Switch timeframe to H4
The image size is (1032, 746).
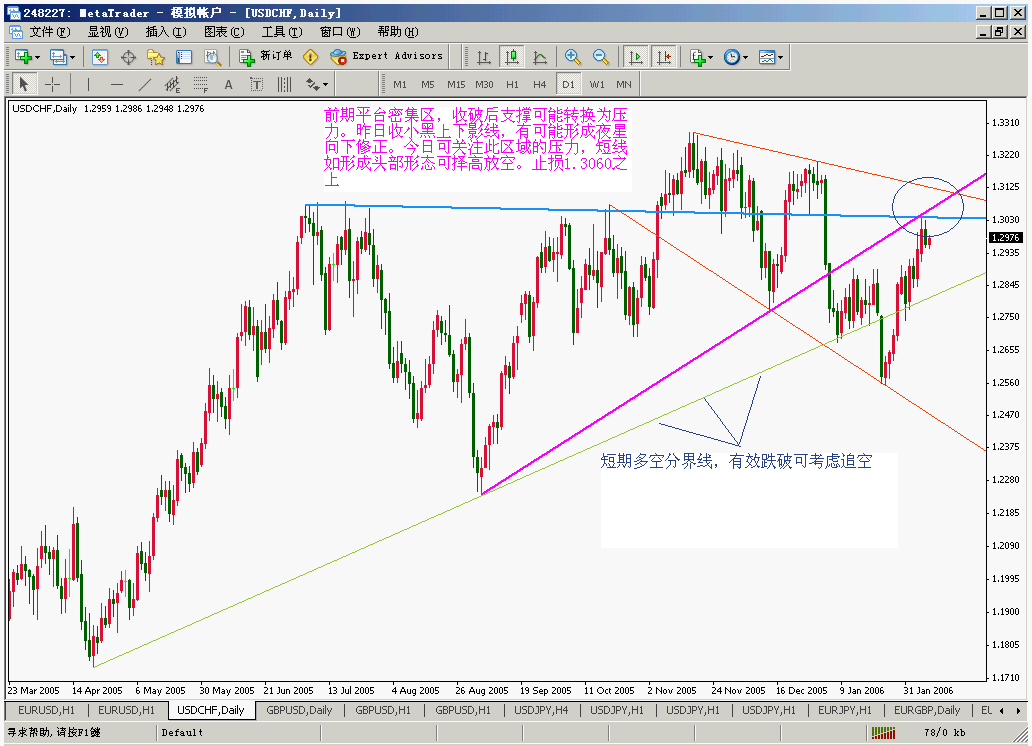point(540,84)
